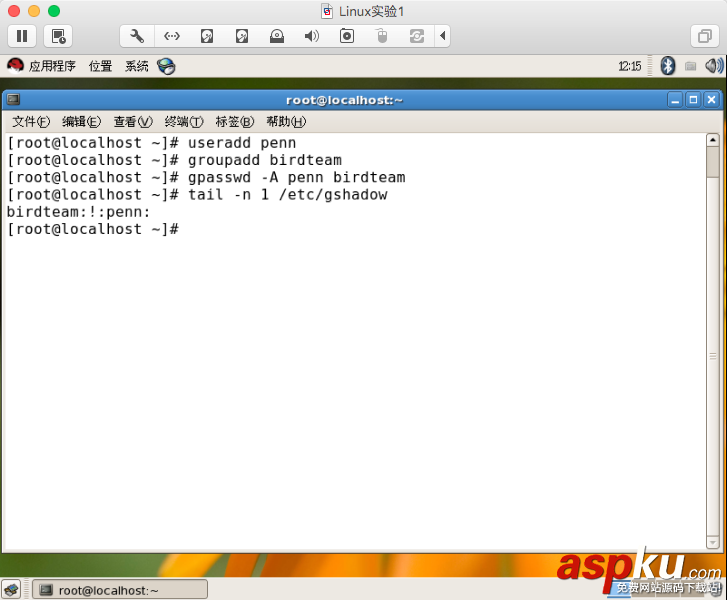Toggle VM sound speaker icon
This screenshot has height=600, width=727.
pyautogui.click(x=312, y=36)
